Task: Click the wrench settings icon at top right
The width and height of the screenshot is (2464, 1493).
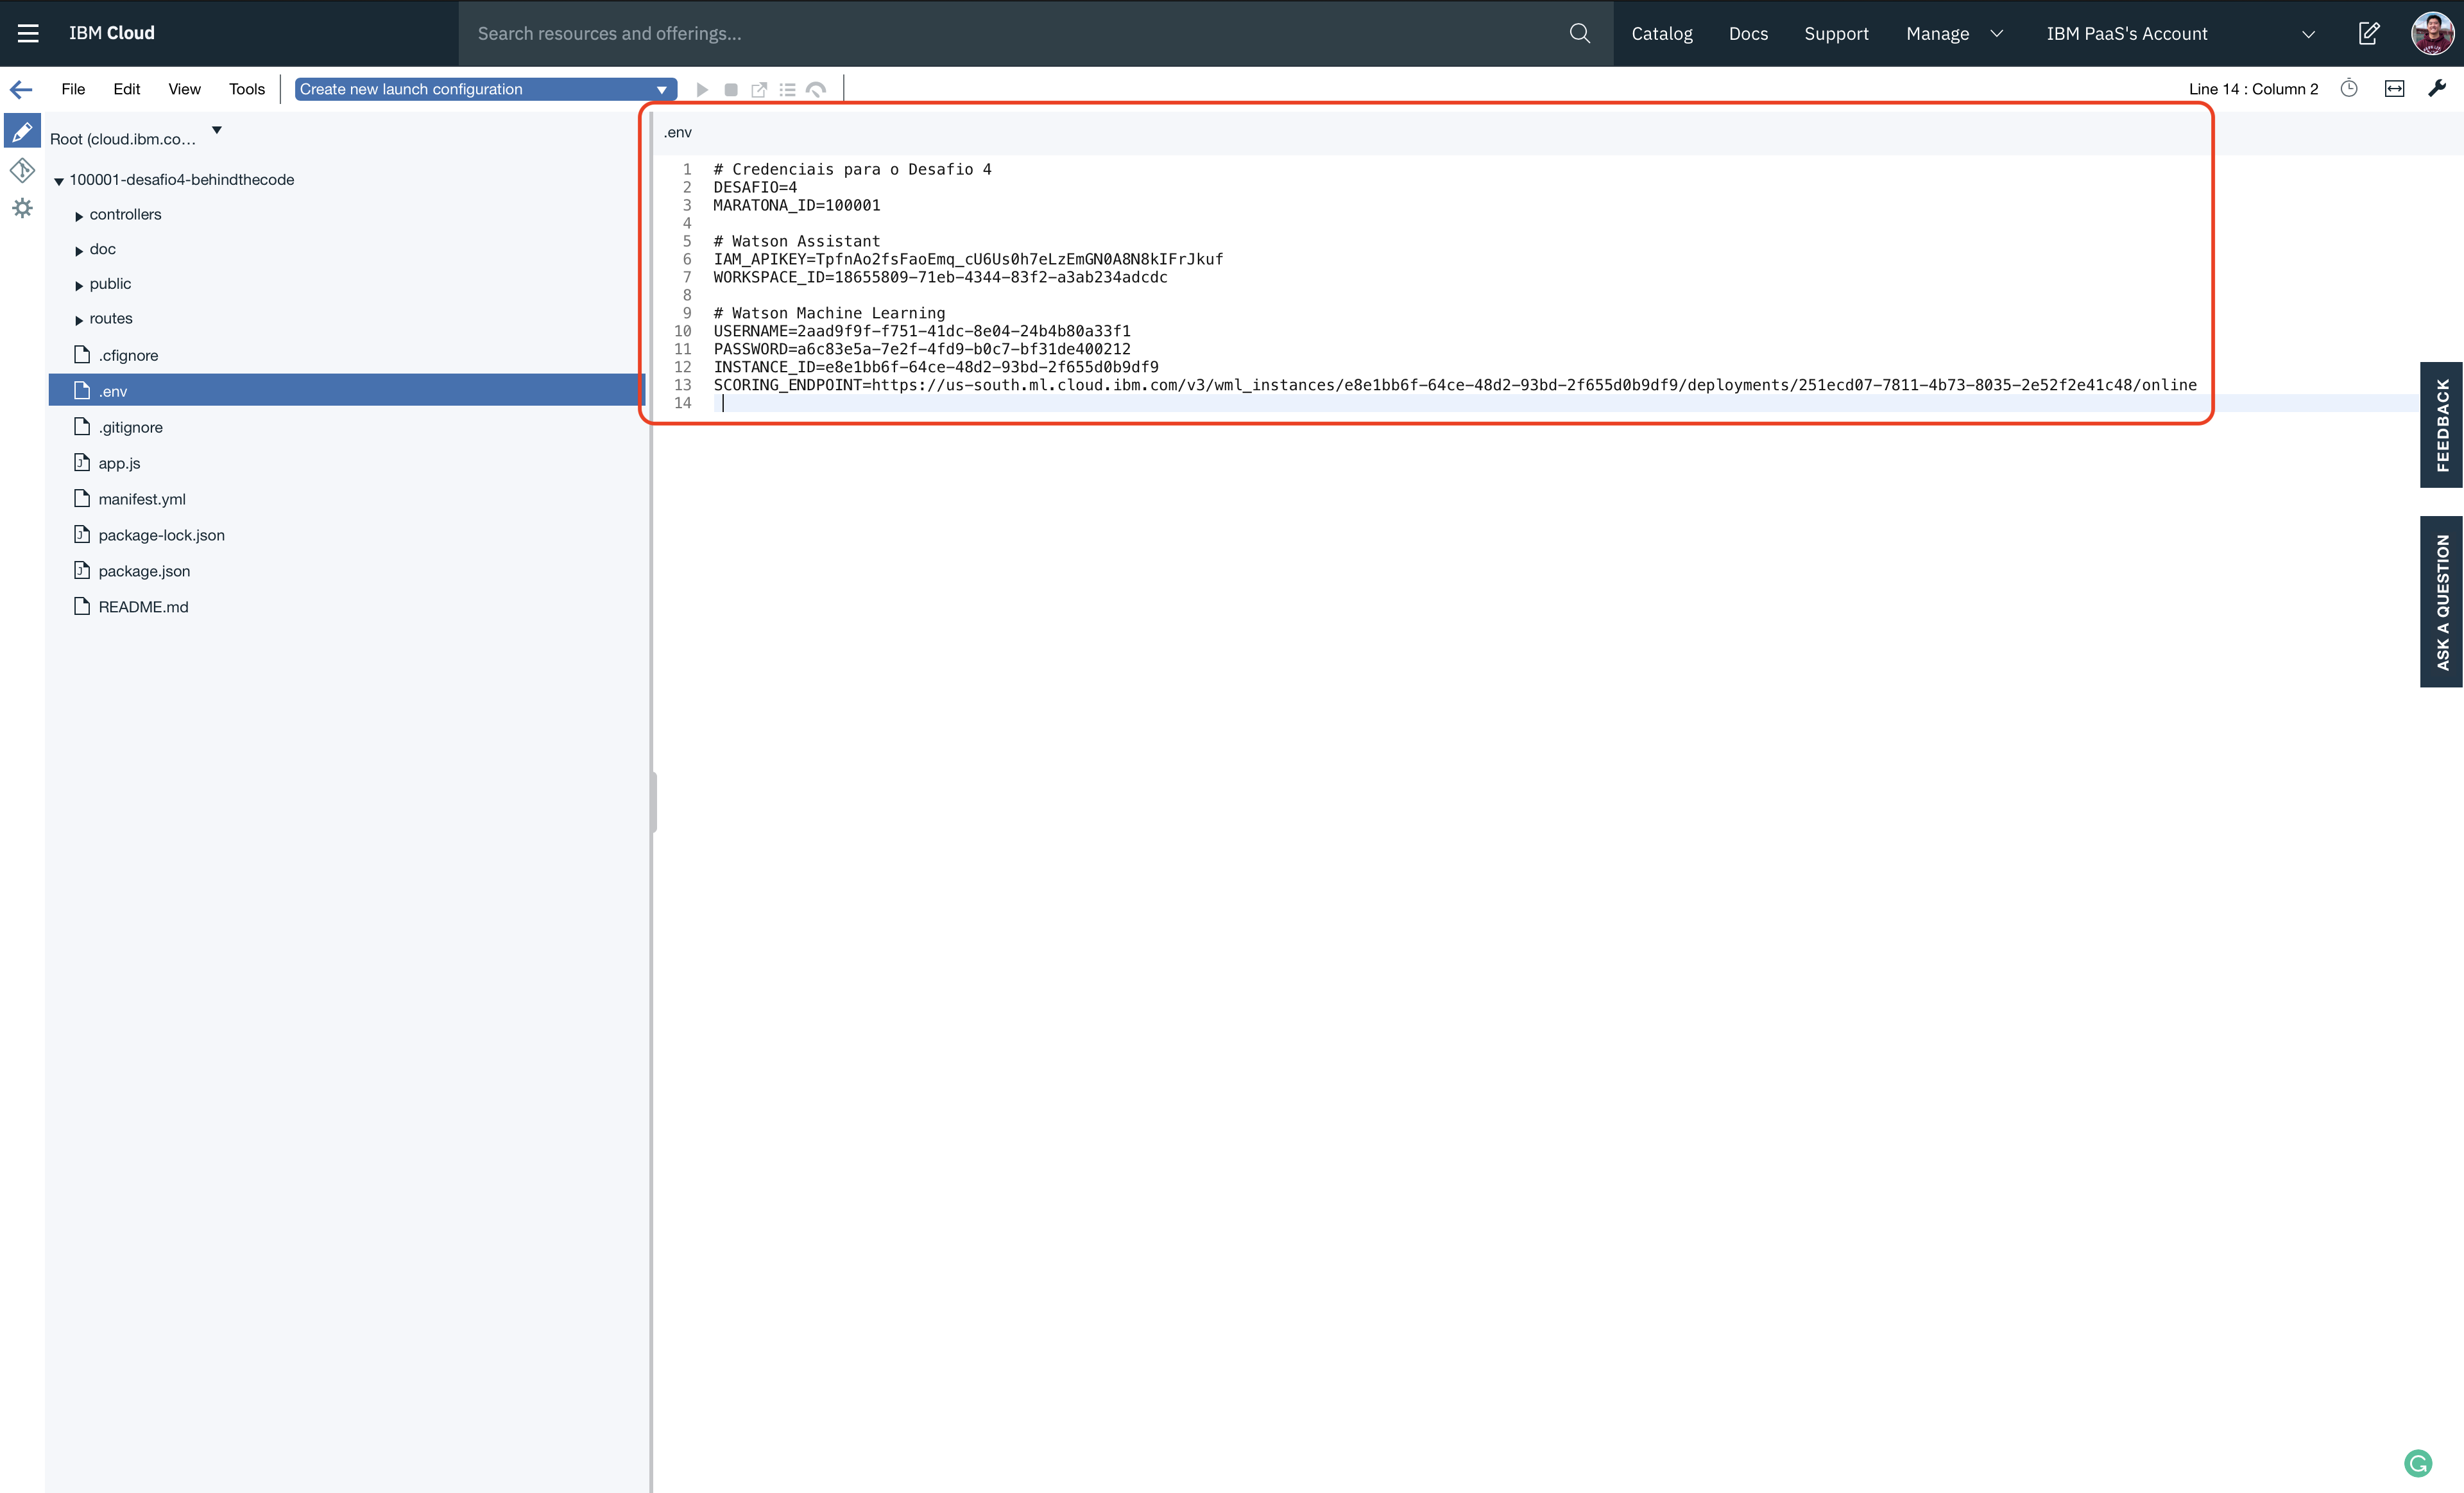Action: point(2437,89)
